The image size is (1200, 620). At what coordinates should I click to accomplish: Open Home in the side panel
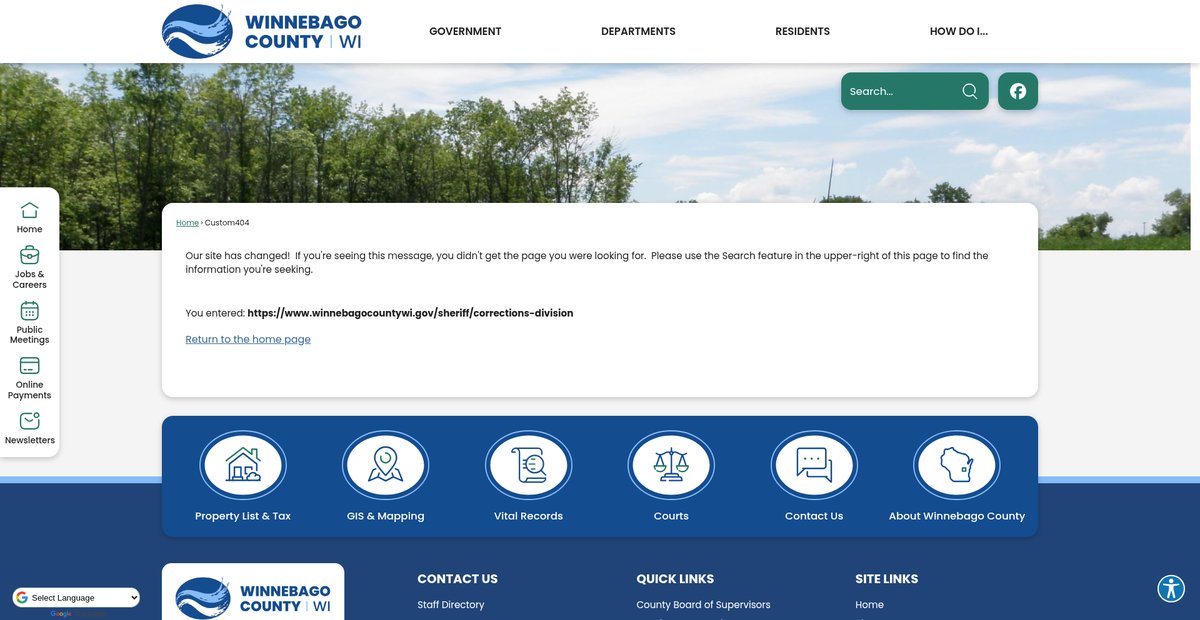tap(29, 217)
